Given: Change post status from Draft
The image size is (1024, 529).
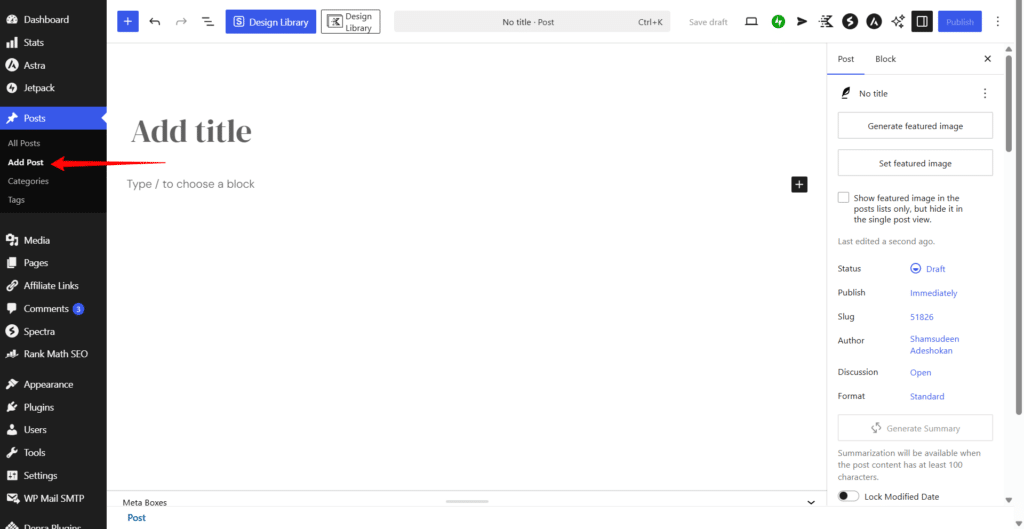Looking at the screenshot, I should [x=927, y=269].
